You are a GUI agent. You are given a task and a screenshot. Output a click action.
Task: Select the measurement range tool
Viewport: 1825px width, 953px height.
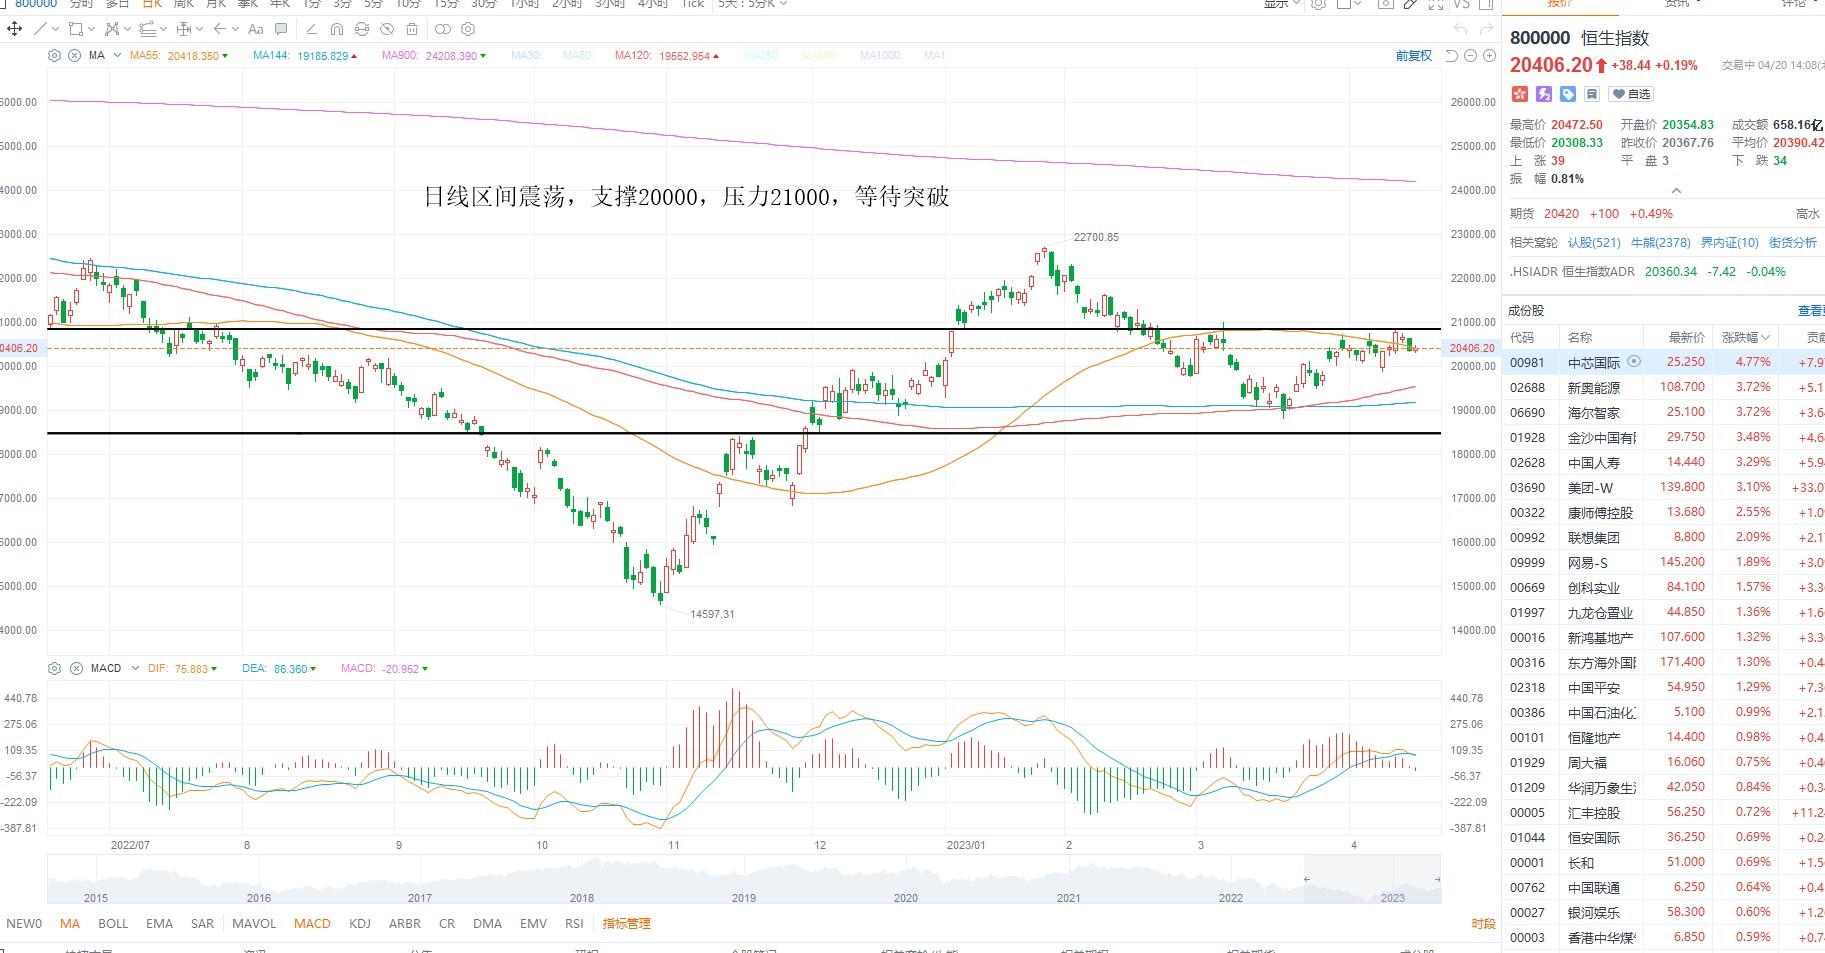[184, 29]
